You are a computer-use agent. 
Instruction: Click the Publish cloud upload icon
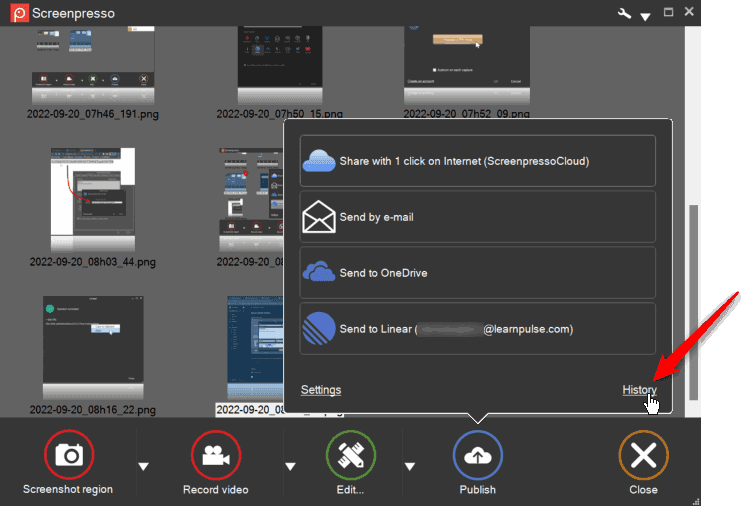click(478, 456)
